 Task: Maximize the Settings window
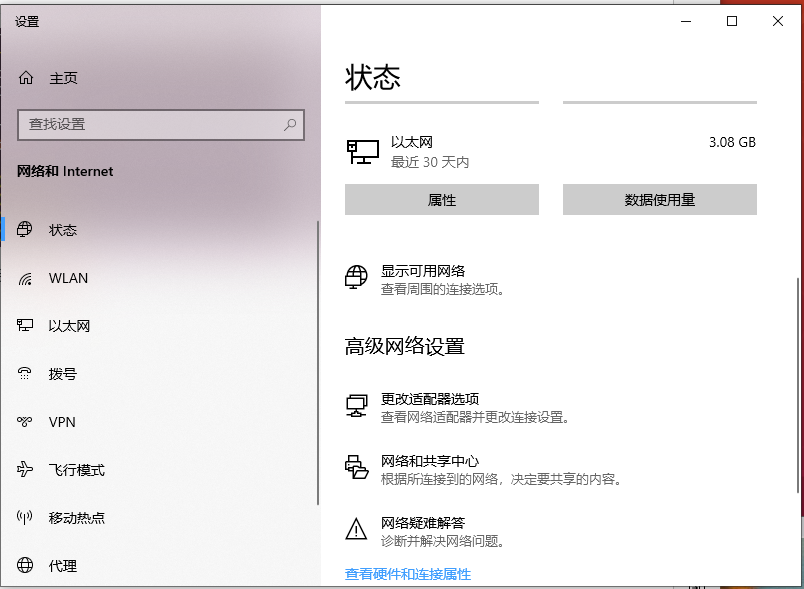tap(732, 21)
